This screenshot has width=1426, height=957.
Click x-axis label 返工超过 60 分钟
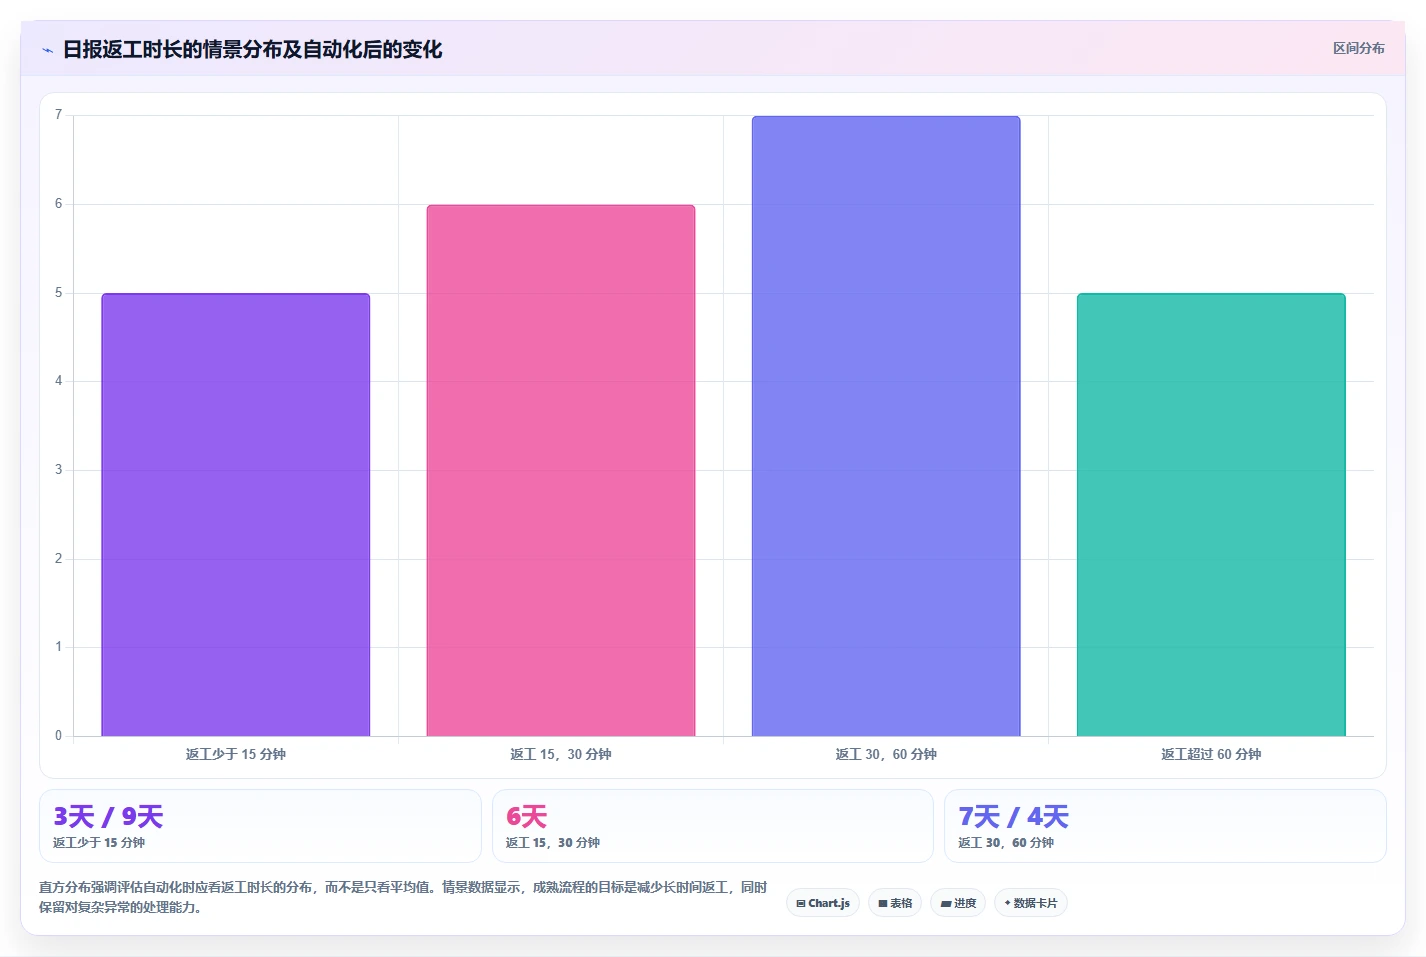1211,754
